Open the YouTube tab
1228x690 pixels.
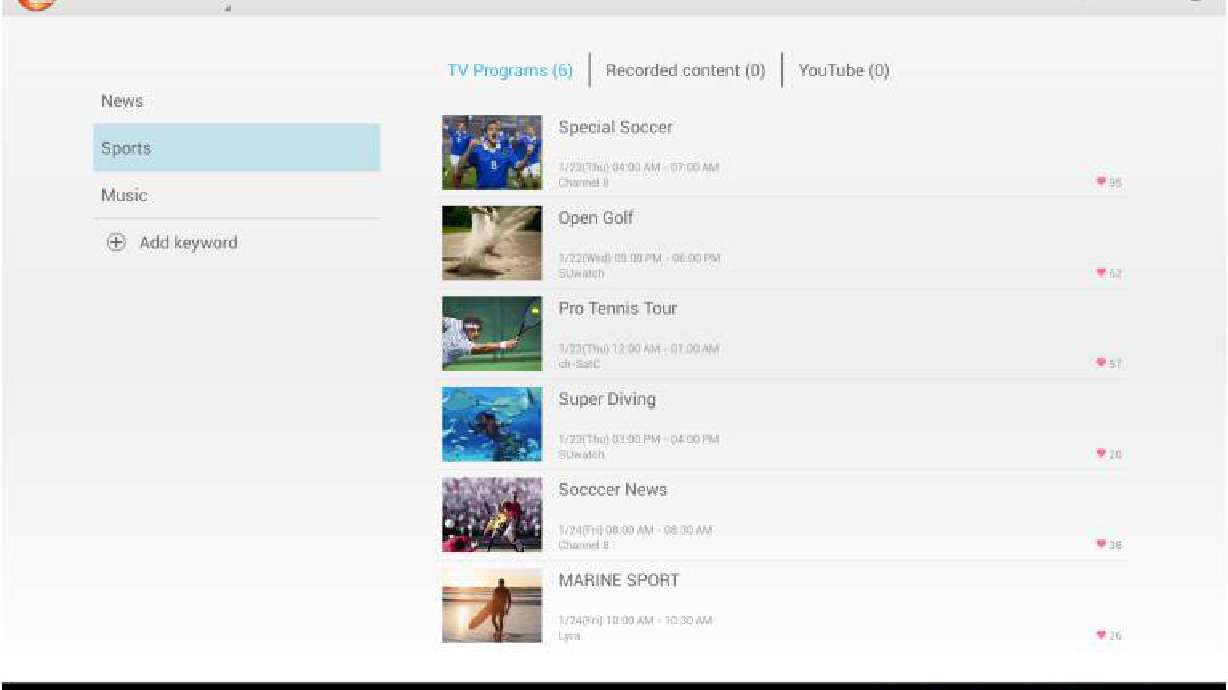click(x=844, y=70)
